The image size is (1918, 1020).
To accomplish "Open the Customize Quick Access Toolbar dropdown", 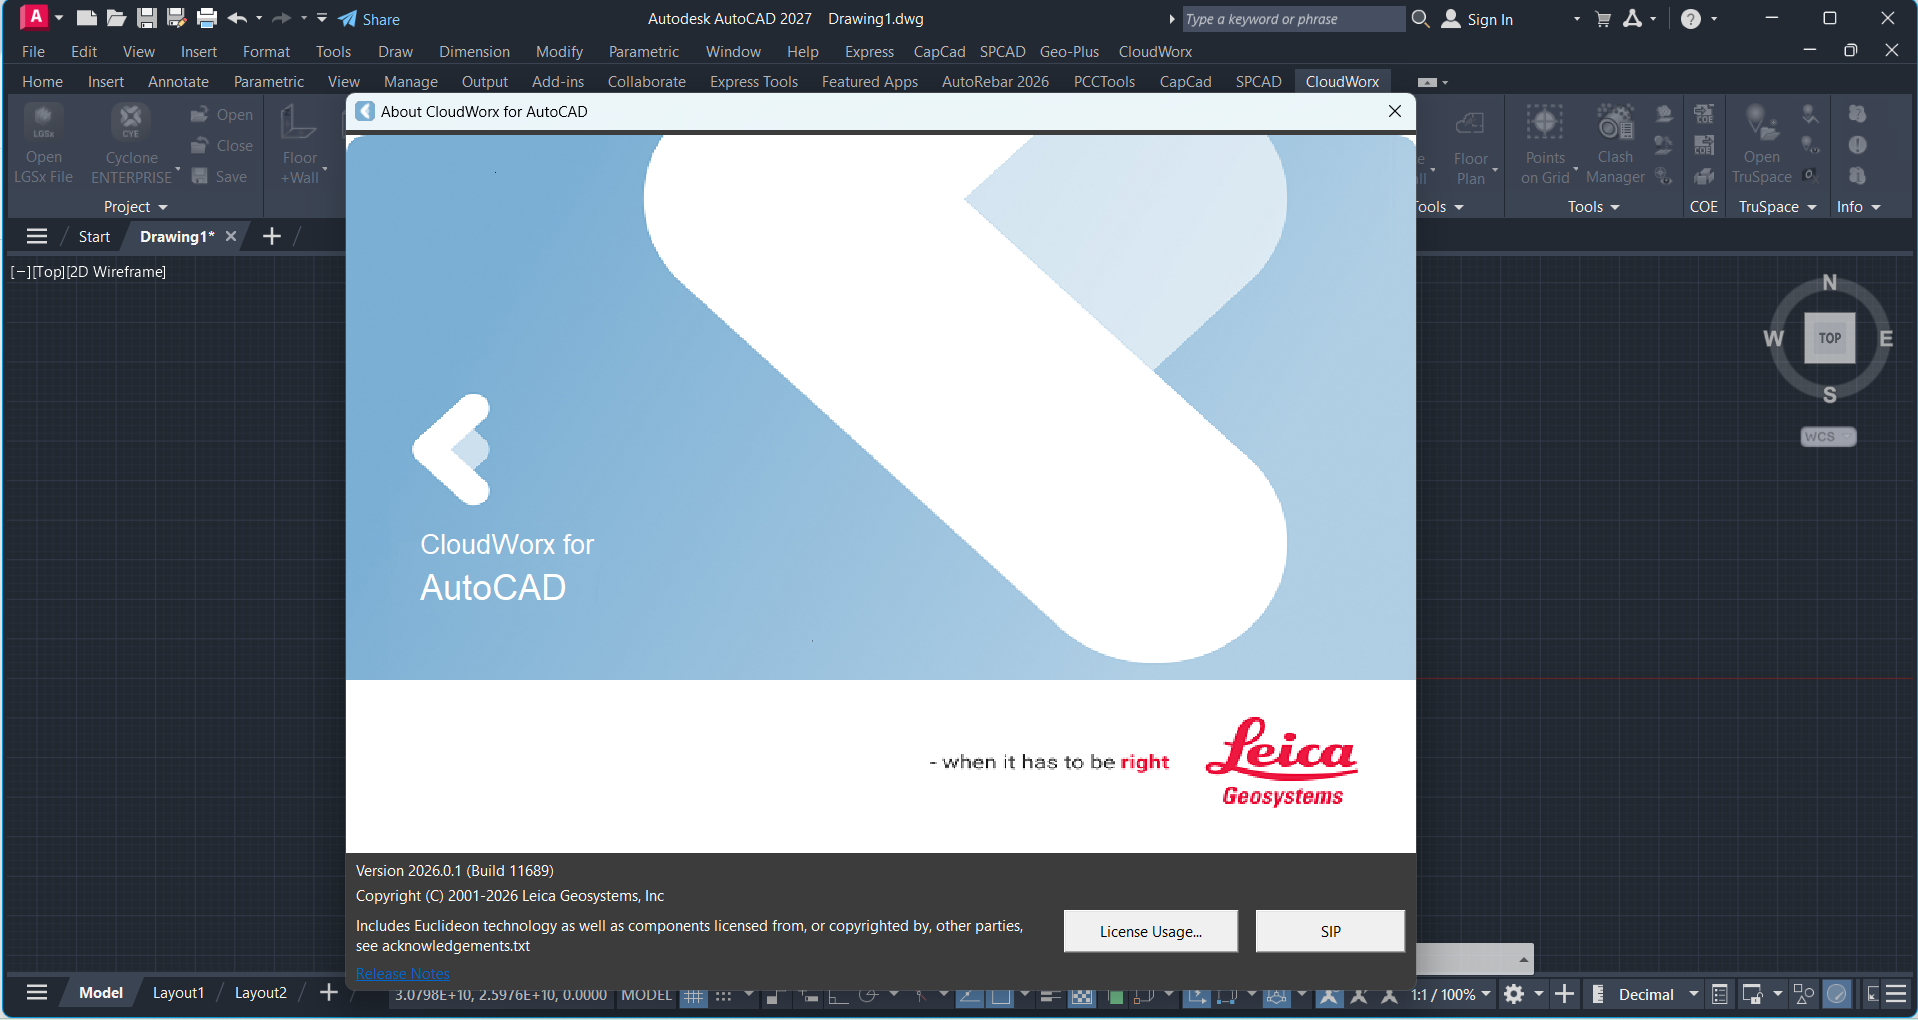I will 322,18.
